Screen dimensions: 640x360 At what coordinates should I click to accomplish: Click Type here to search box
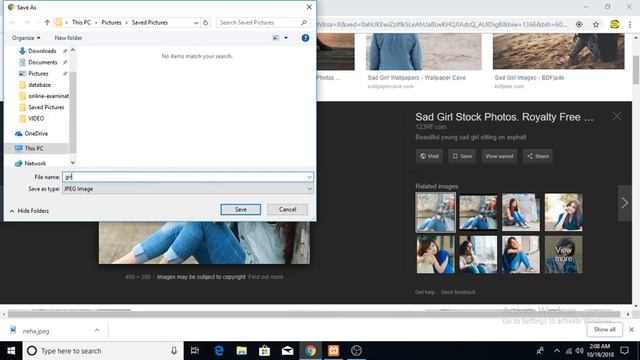pos(103,351)
